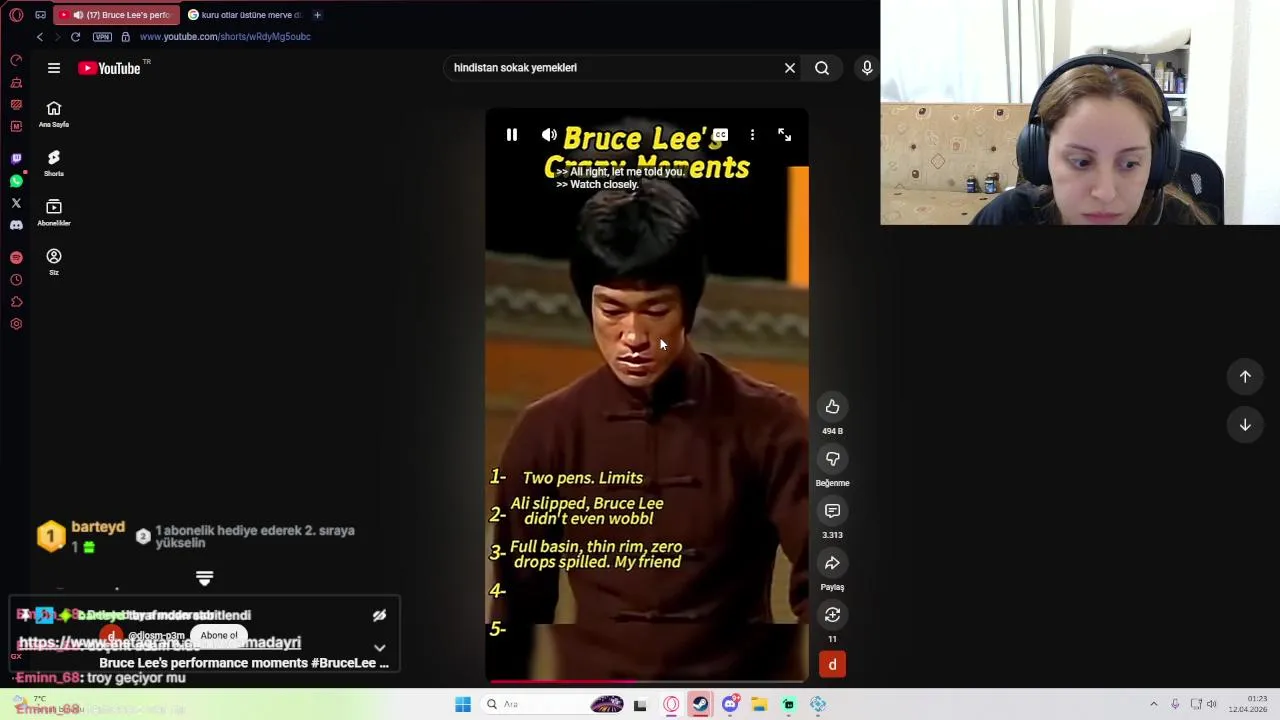Open the taskbar clock showing 01:23
The image size is (1280, 720).
(x=1248, y=704)
